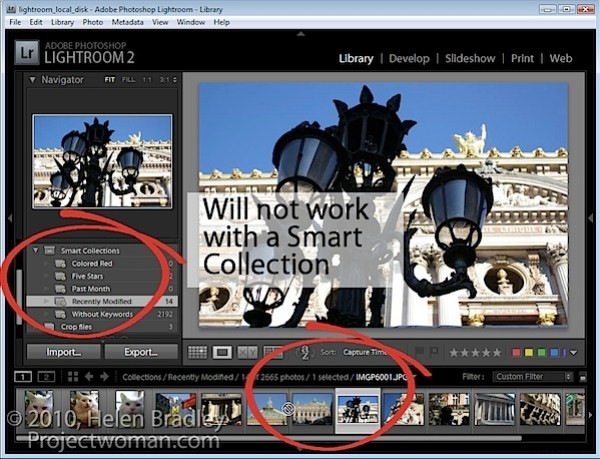
Task: Click the a-z sort direction icon
Action: coord(305,352)
